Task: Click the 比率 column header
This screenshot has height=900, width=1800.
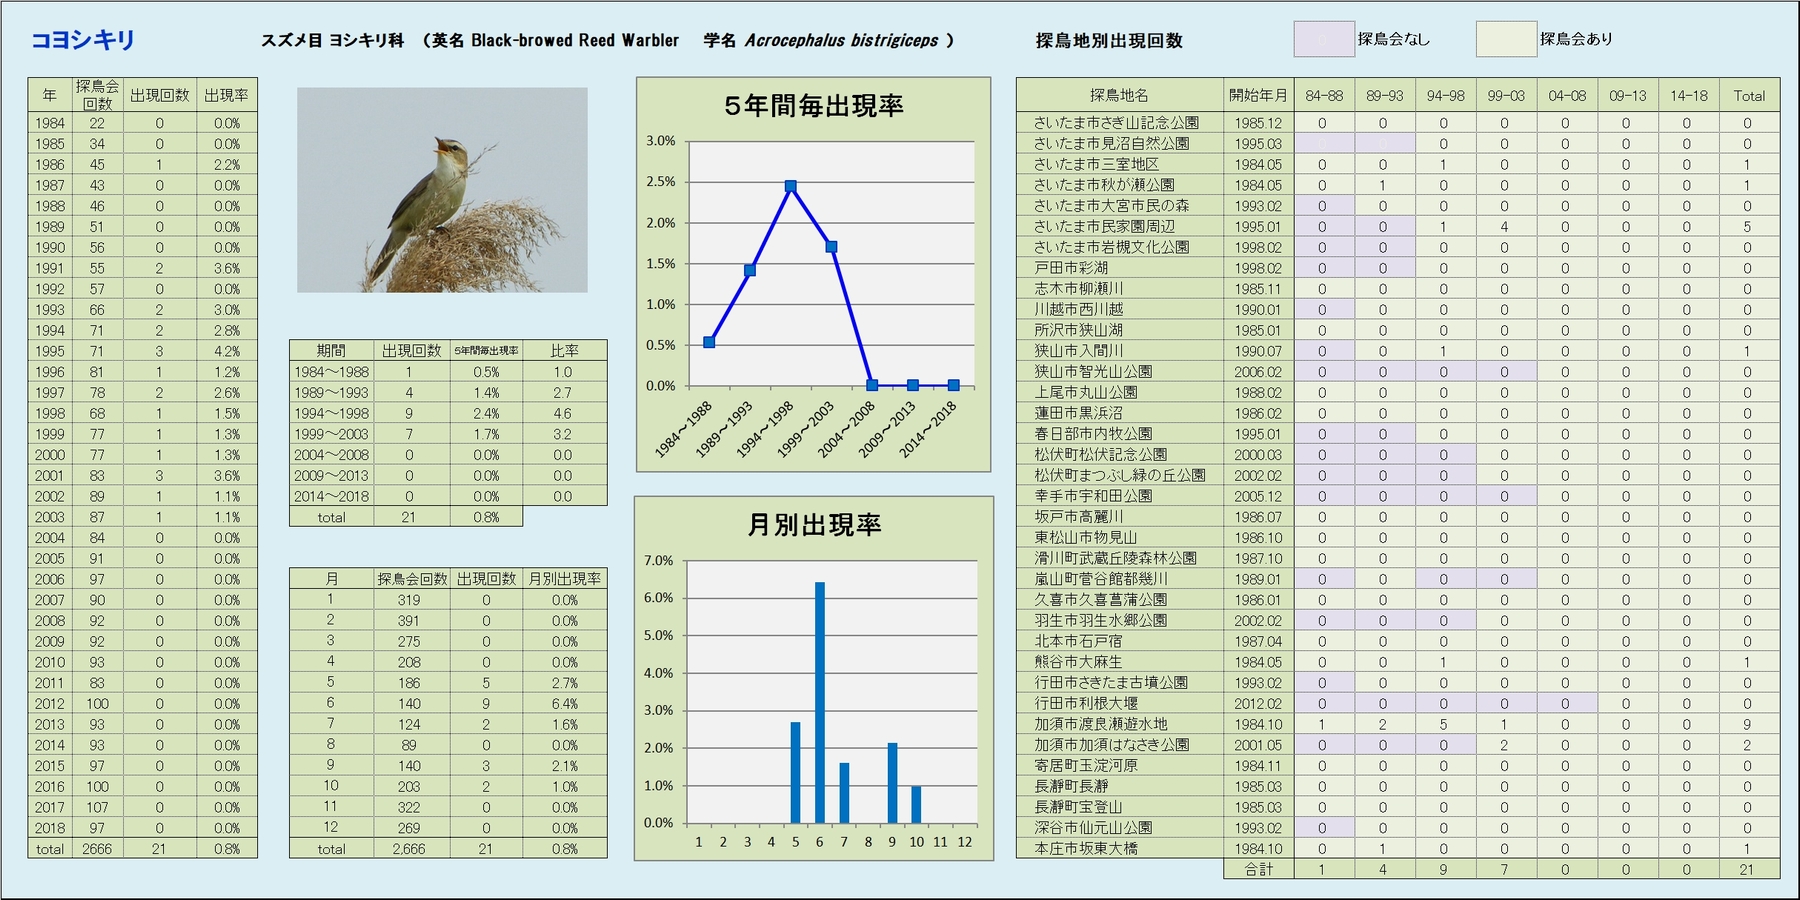Action: (x=564, y=351)
